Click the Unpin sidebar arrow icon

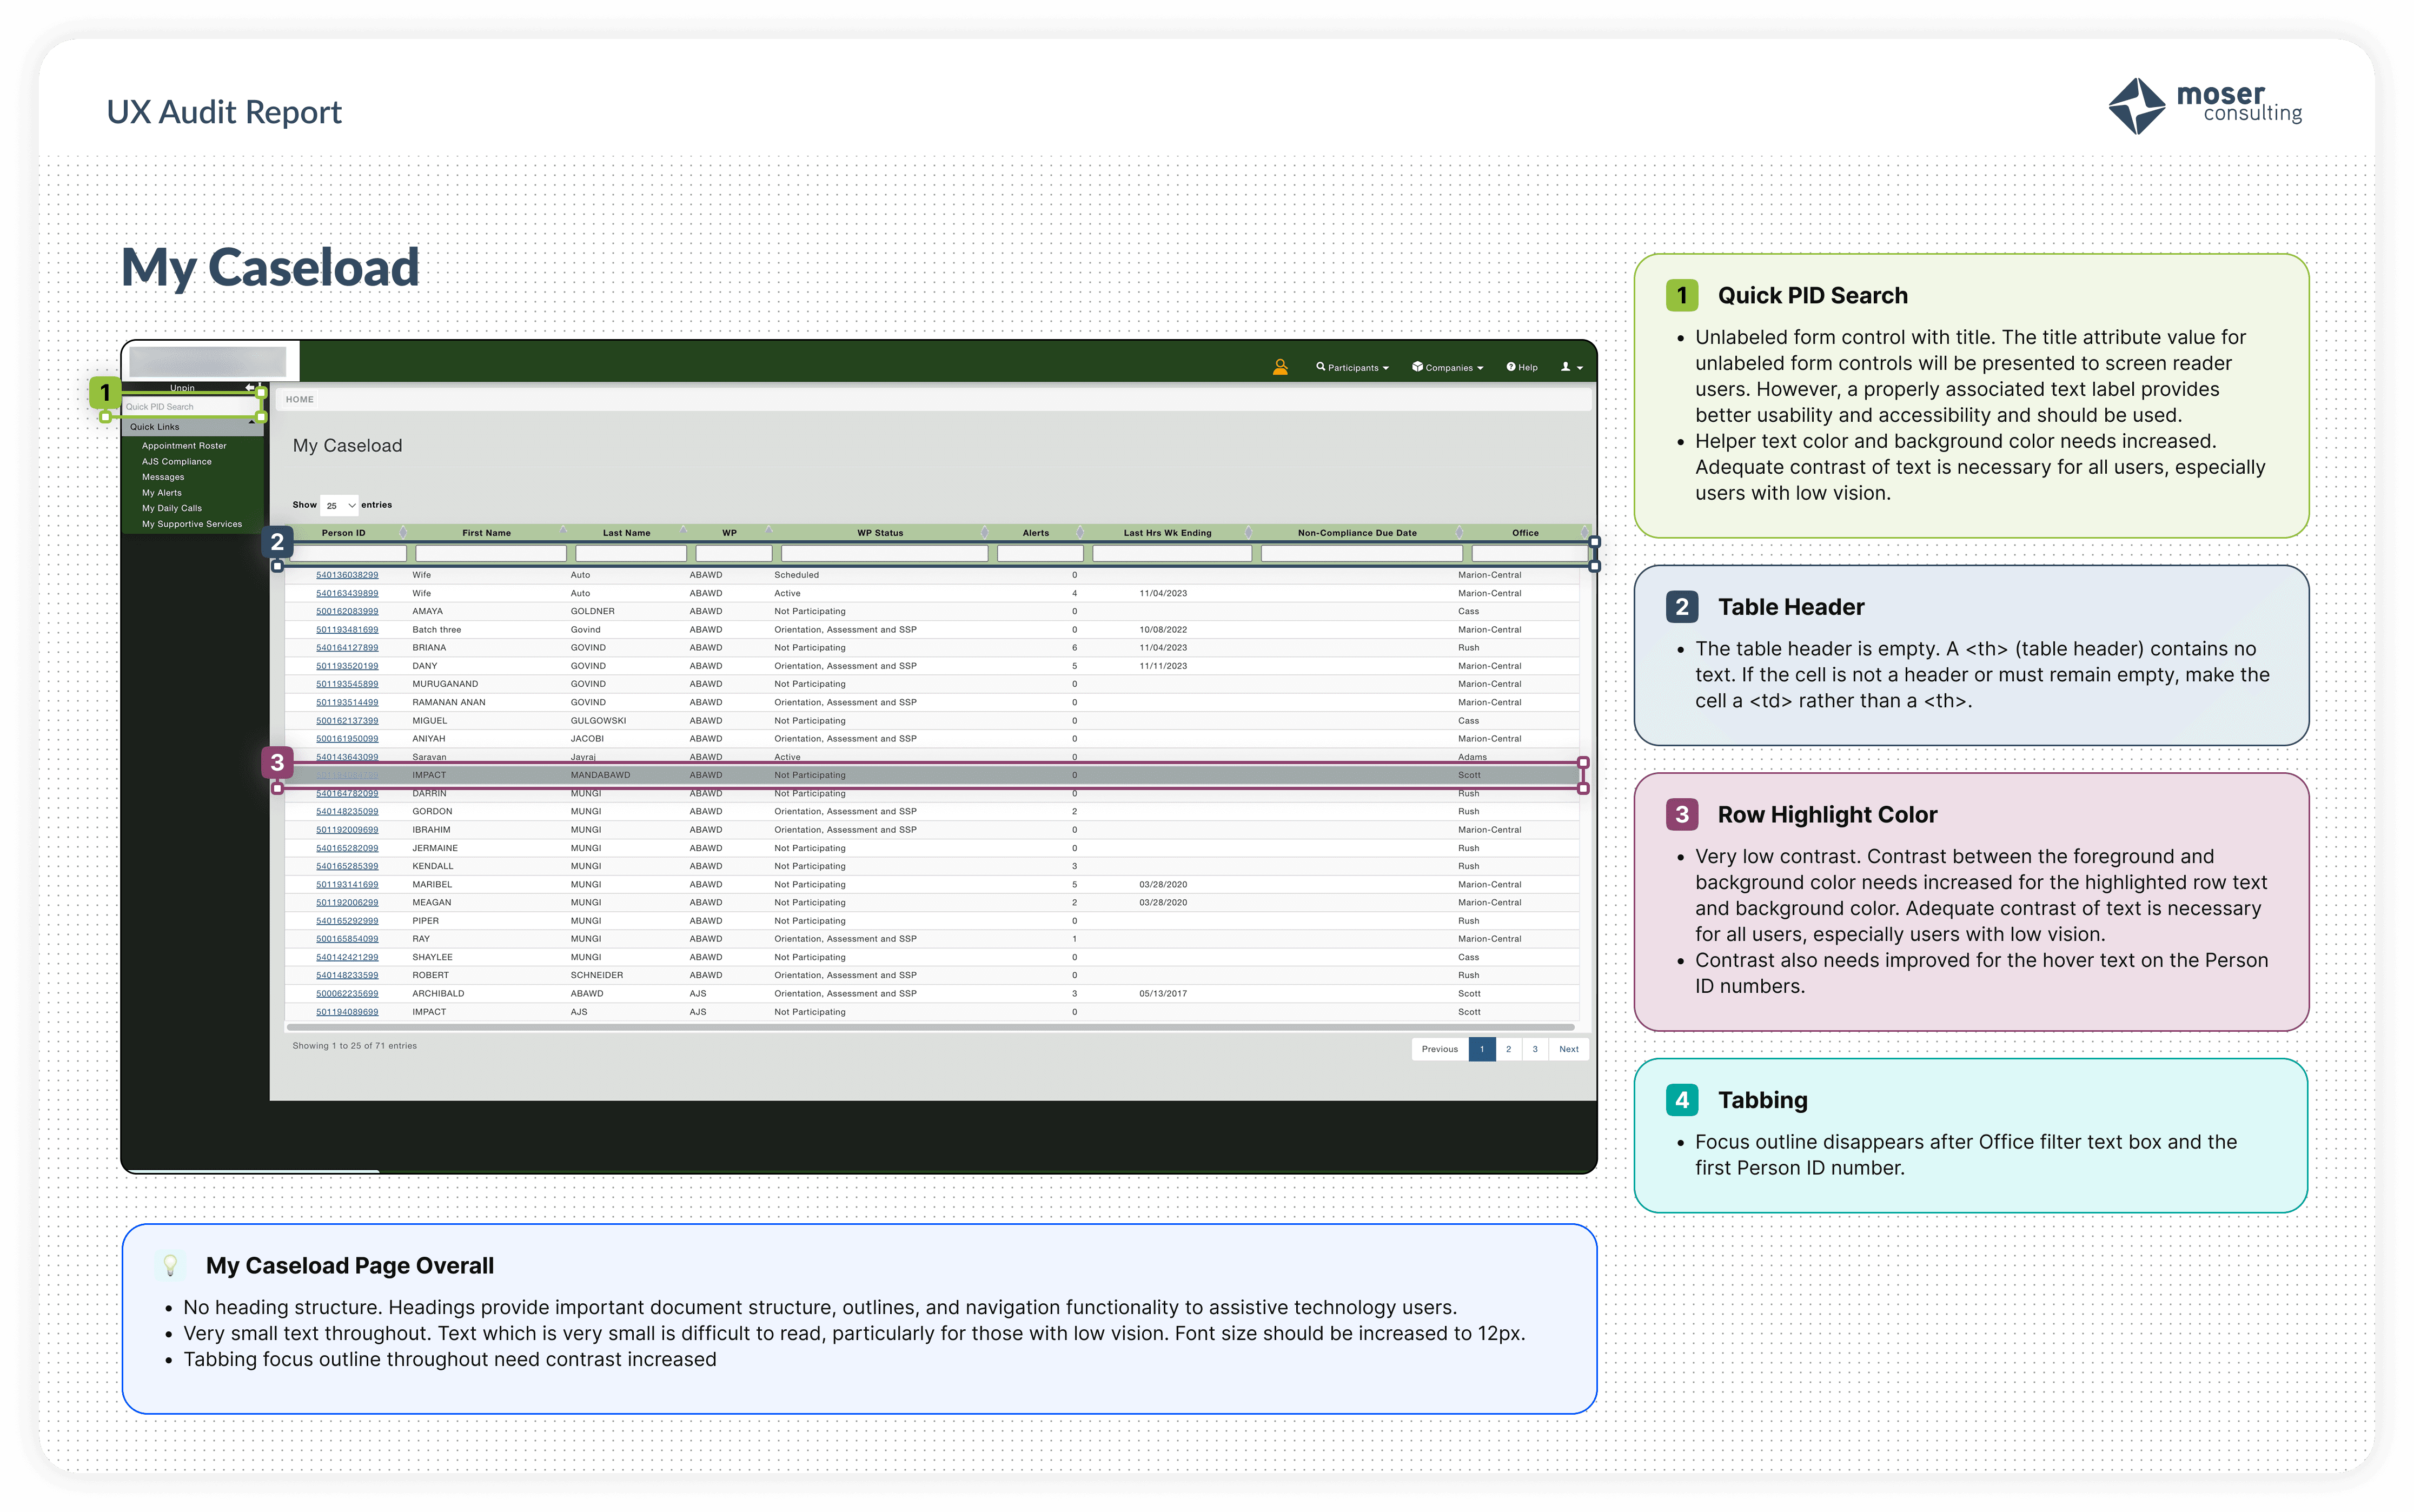250,387
